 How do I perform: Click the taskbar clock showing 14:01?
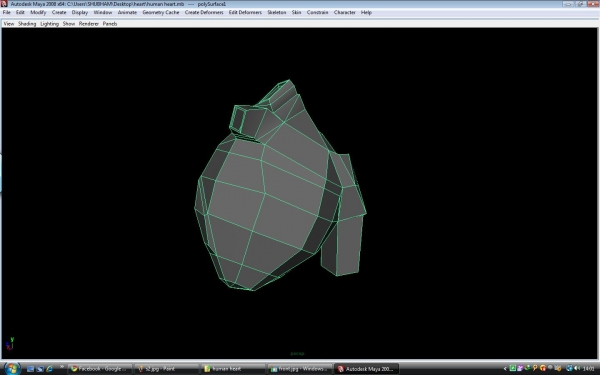[589, 369]
